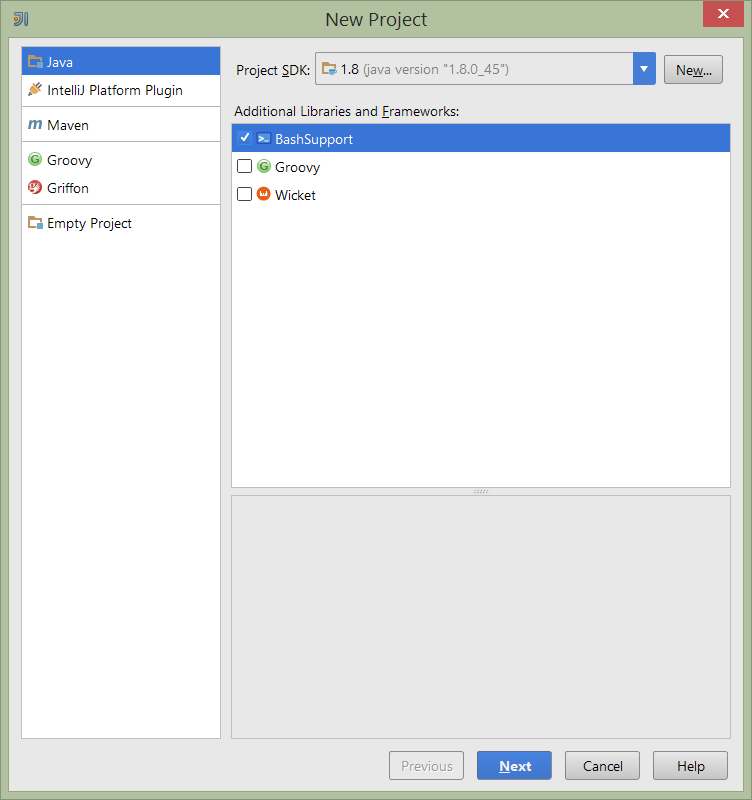Enable the Groovy library checkbox

244,166
